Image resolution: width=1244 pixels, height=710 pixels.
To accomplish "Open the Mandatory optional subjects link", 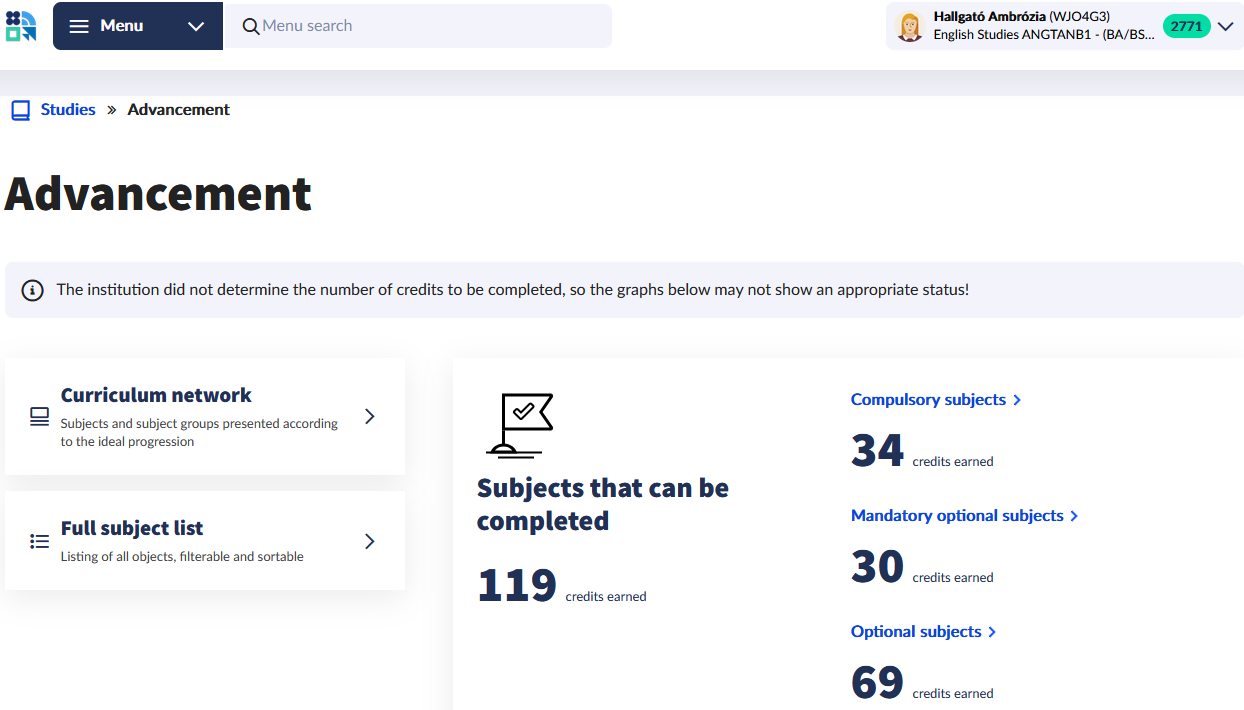I will [957, 516].
